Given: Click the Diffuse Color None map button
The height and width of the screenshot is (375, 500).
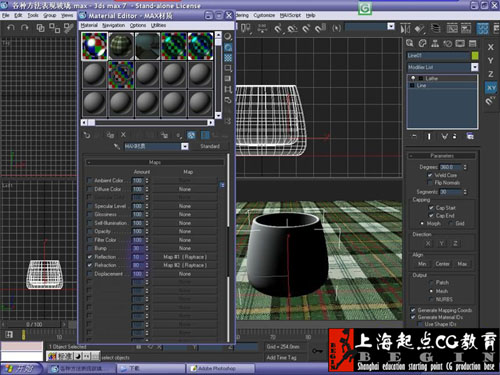Looking at the screenshot, I should click(x=185, y=189).
